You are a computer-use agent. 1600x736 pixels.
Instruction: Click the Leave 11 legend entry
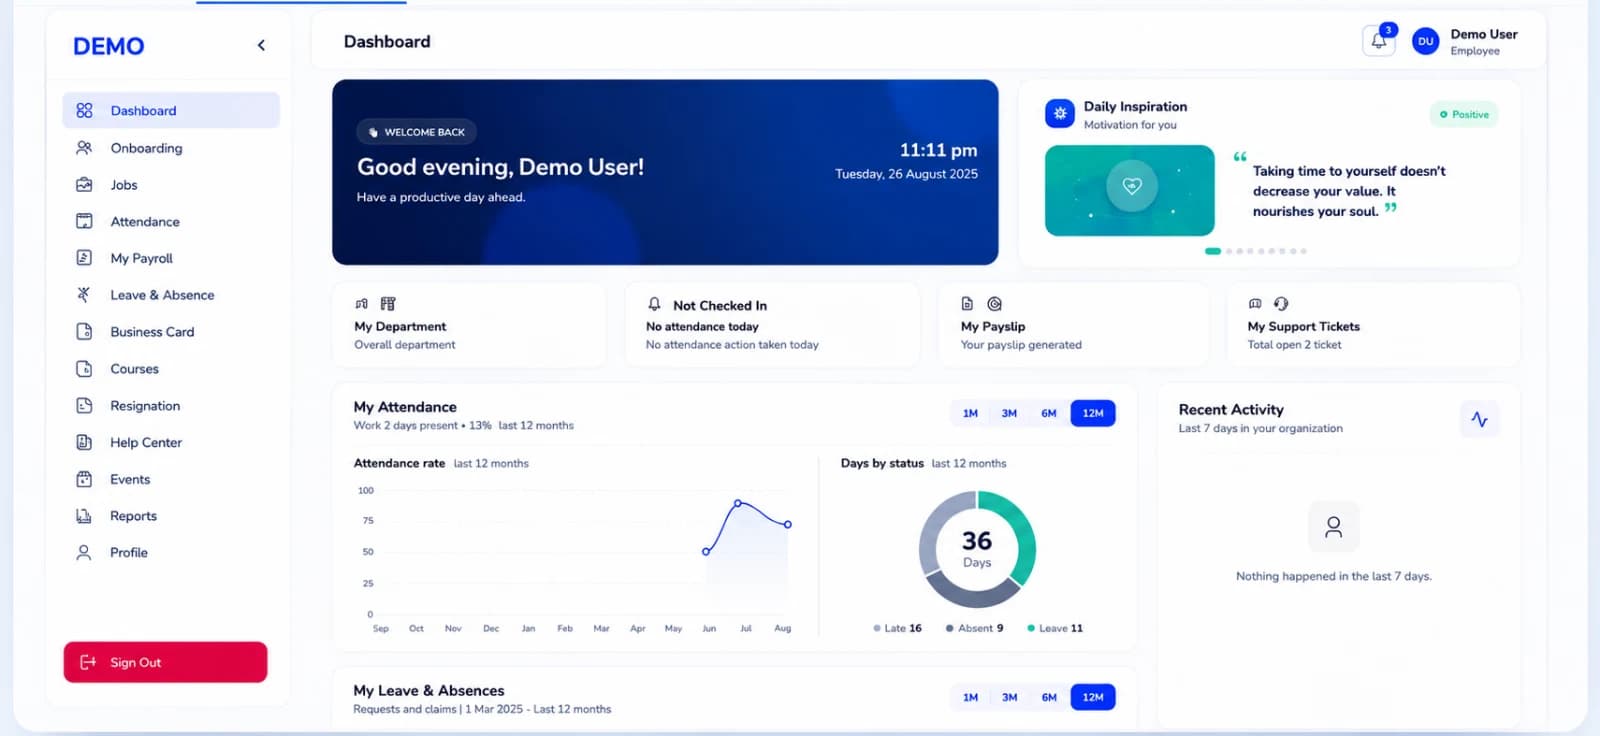(1055, 628)
